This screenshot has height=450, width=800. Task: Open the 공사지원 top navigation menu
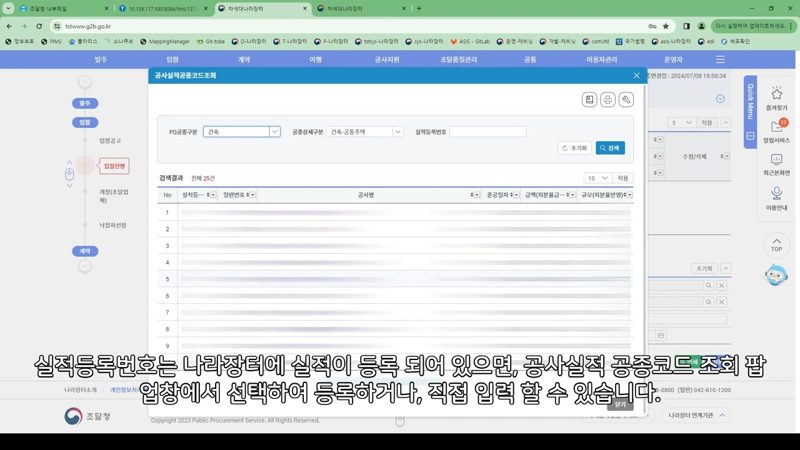click(x=387, y=60)
